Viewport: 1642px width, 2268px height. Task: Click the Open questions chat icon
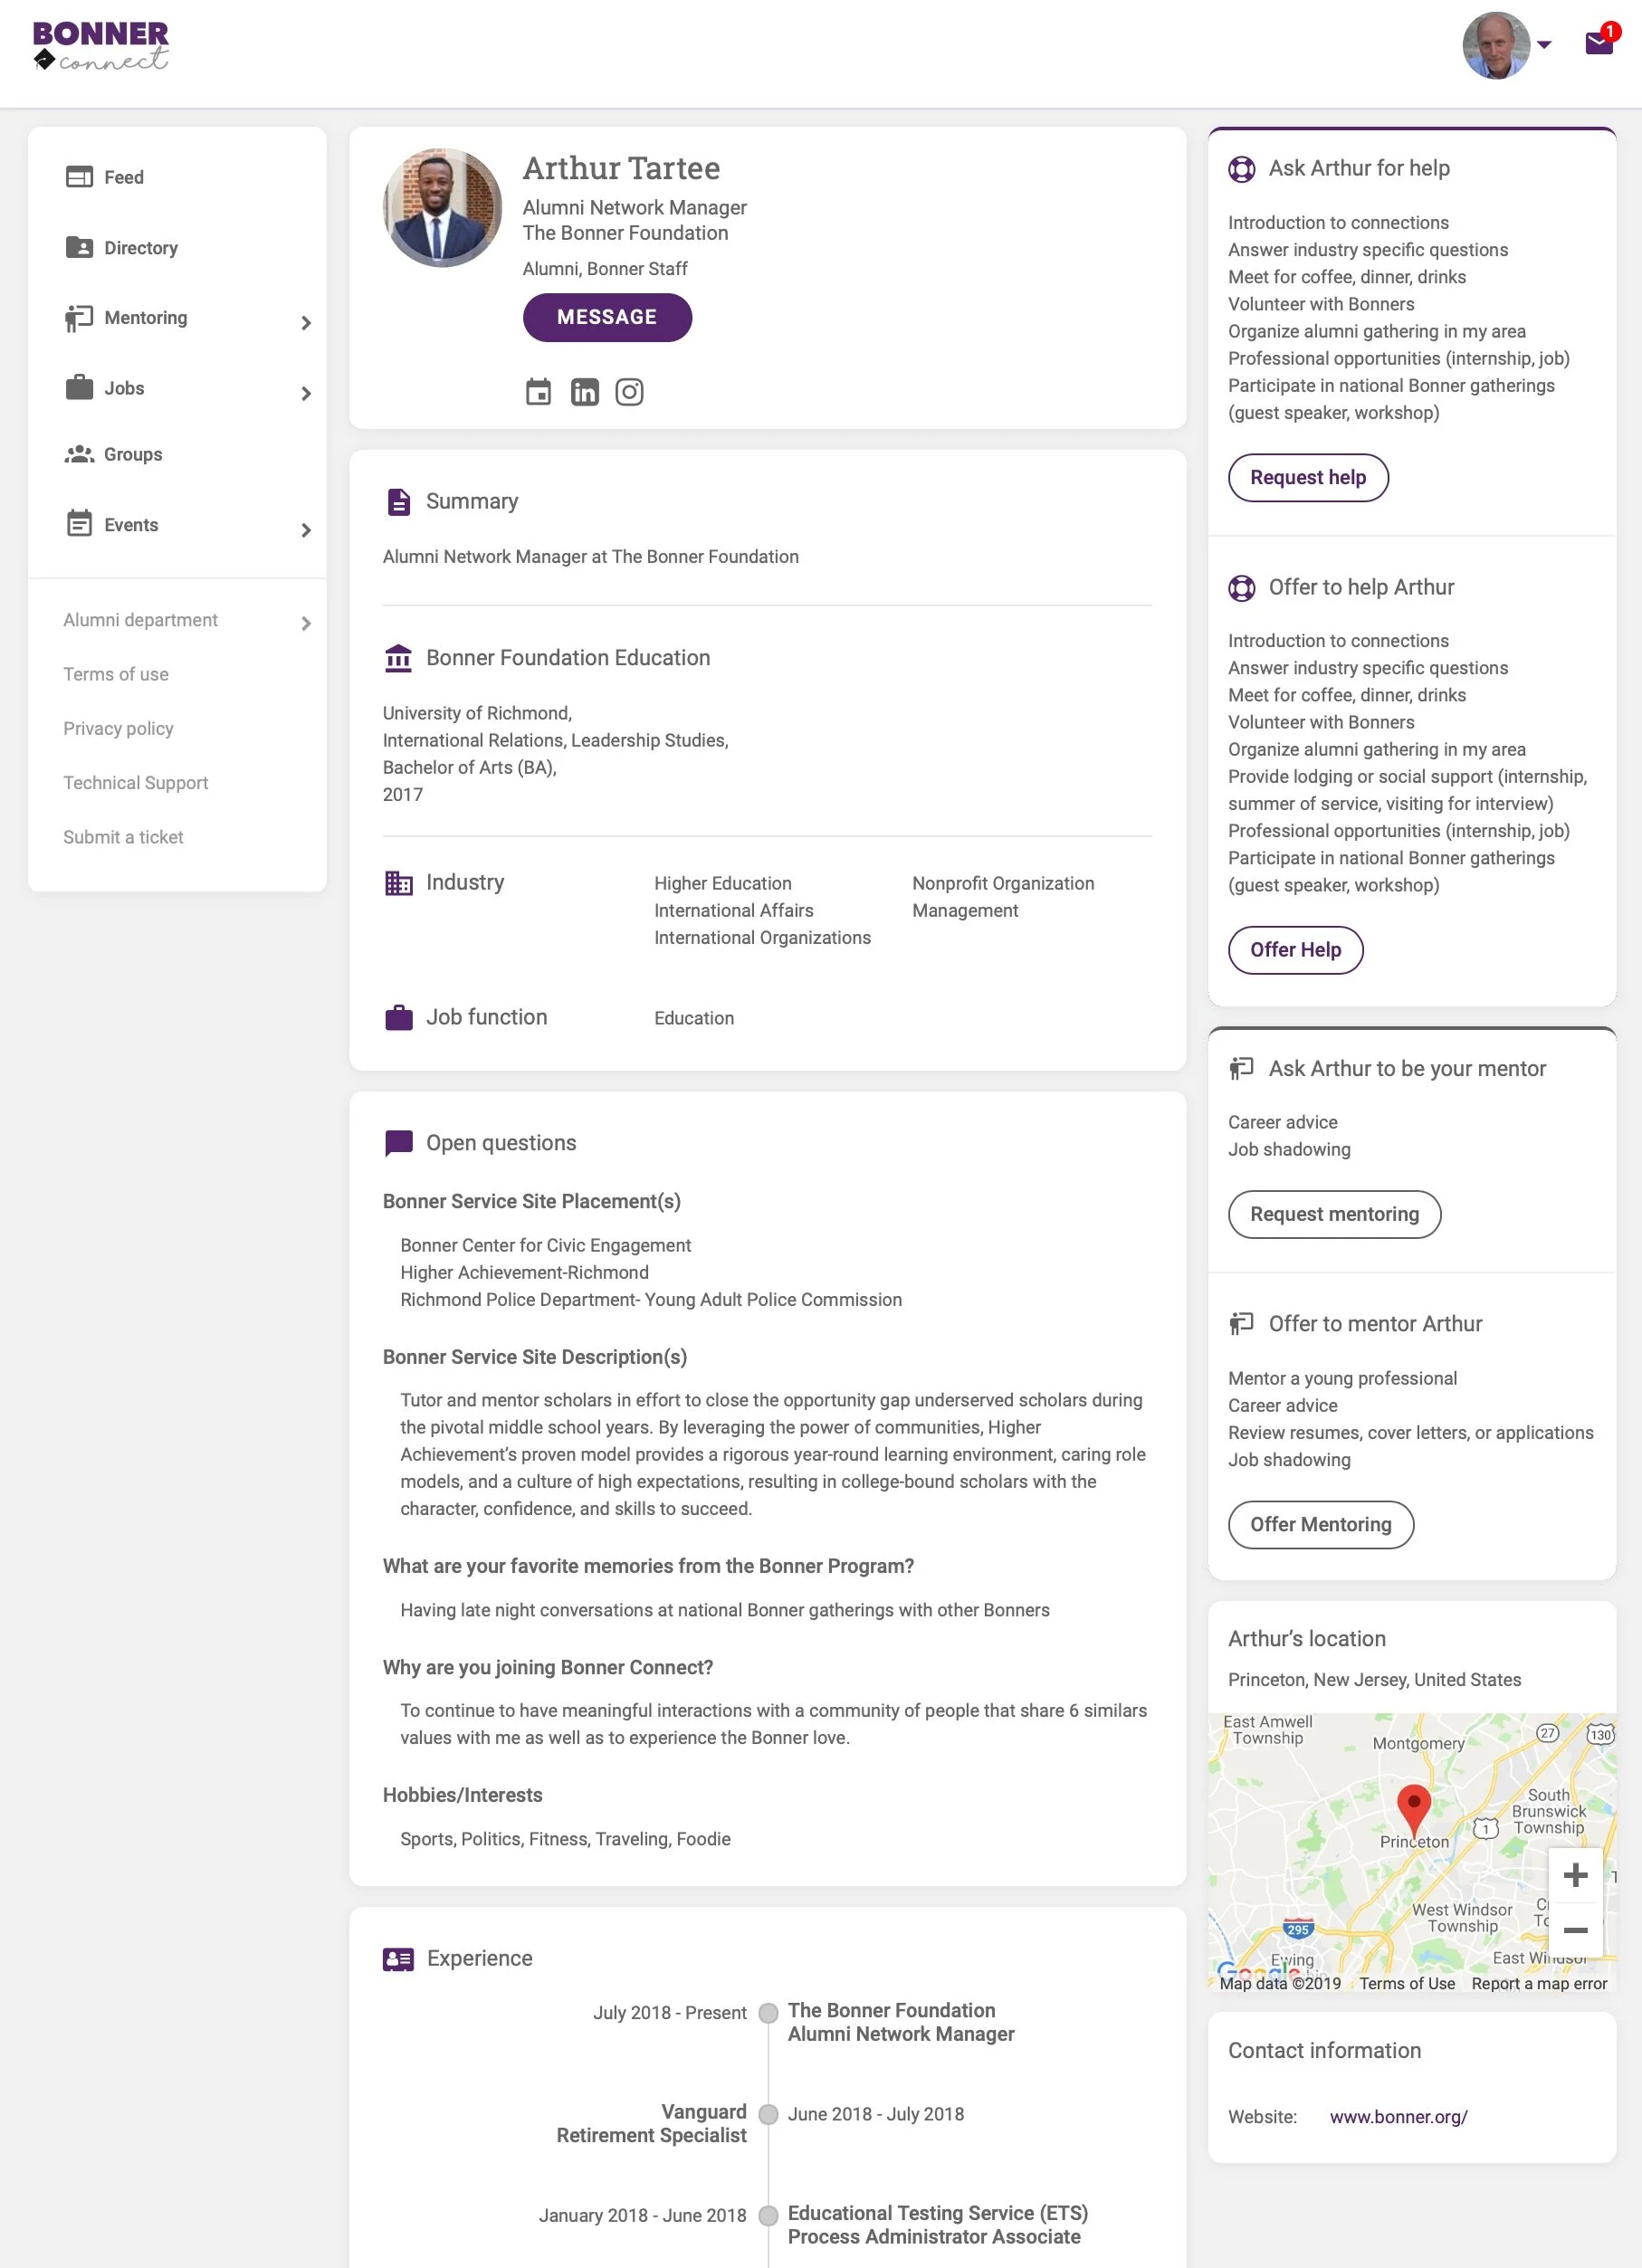(398, 1143)
